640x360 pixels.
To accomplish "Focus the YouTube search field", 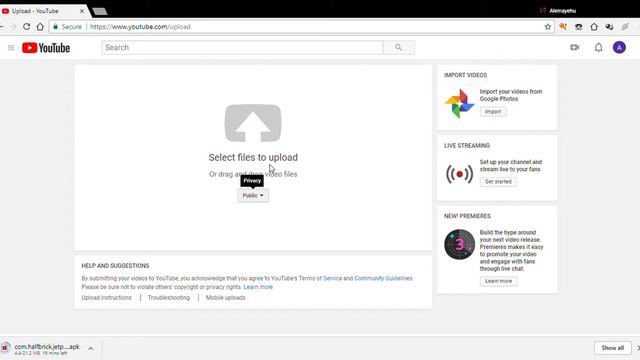I will tap(242, 47).
